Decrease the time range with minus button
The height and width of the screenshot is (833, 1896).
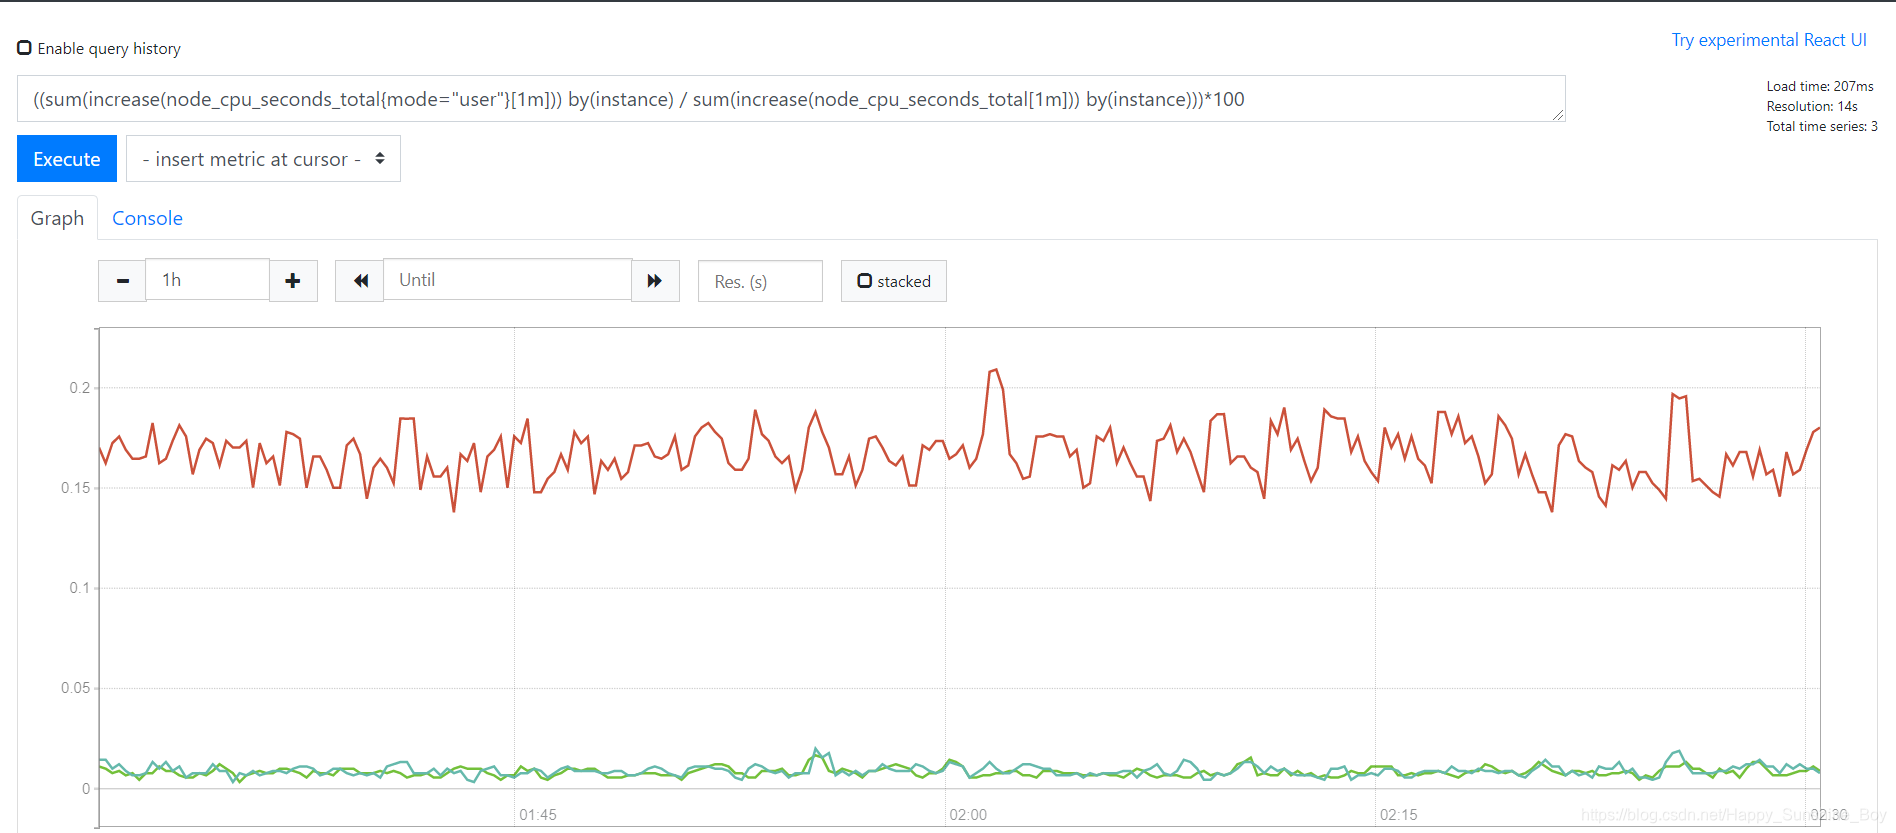(x=122, y=281)
